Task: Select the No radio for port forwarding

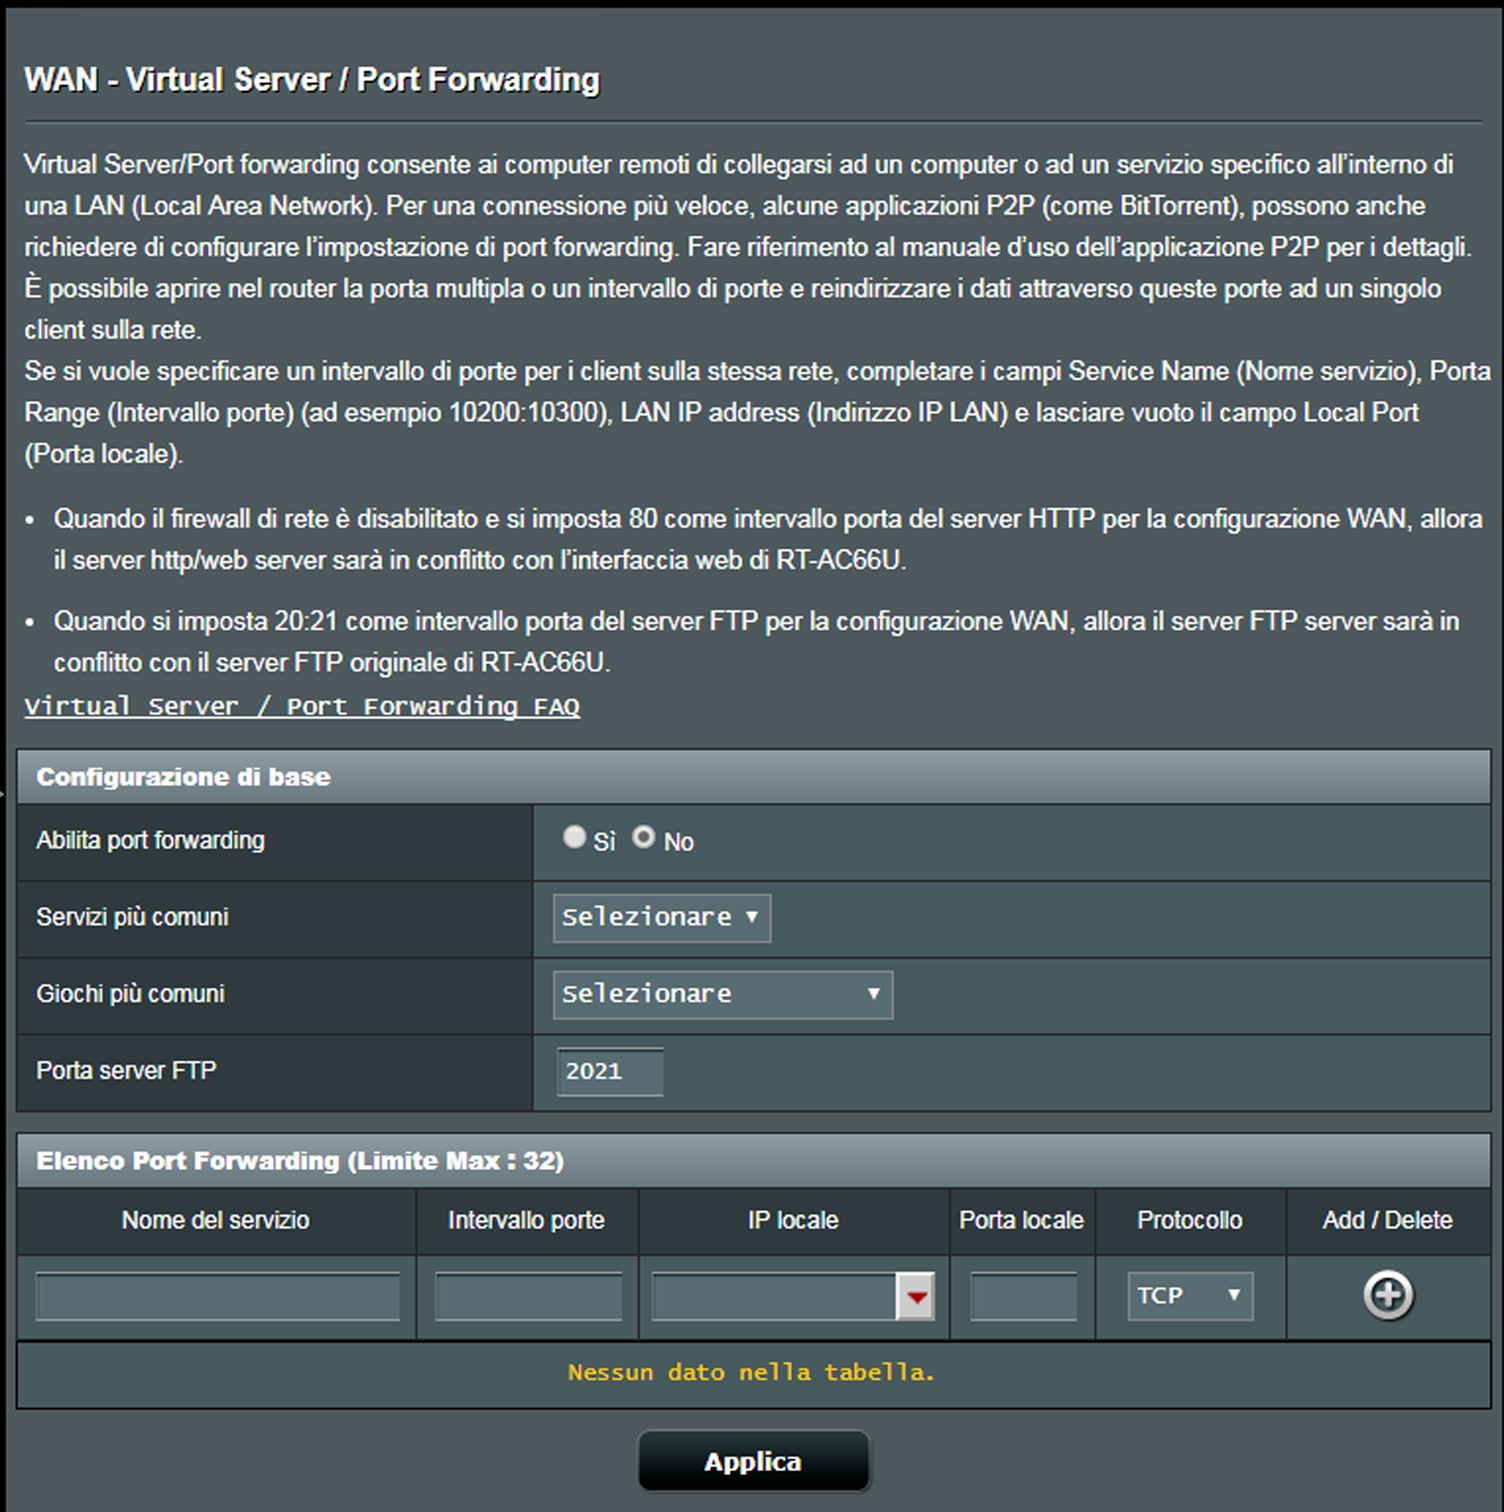Action: pos(644,837)
